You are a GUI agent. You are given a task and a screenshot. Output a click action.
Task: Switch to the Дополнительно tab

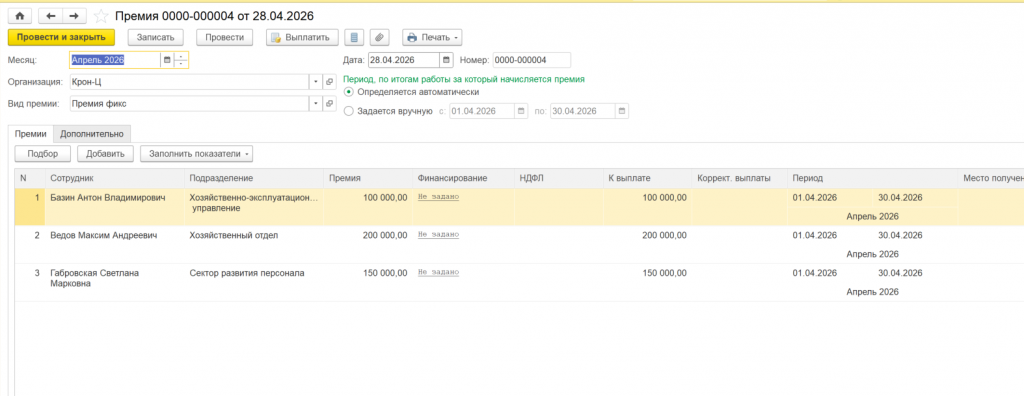pos(92,133)
